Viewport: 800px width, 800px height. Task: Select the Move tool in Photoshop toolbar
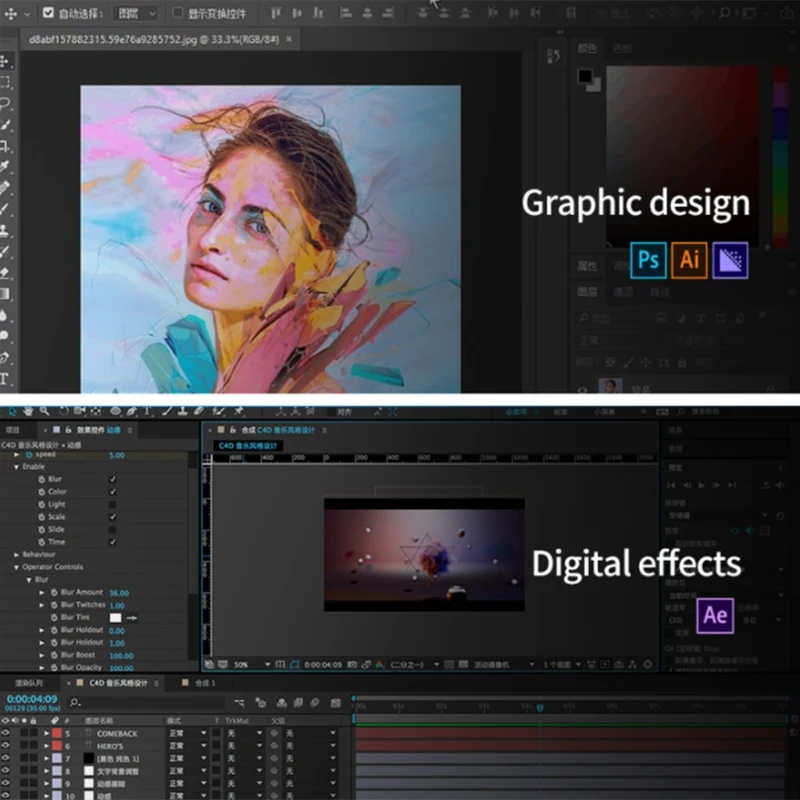(x=6, y=61)
